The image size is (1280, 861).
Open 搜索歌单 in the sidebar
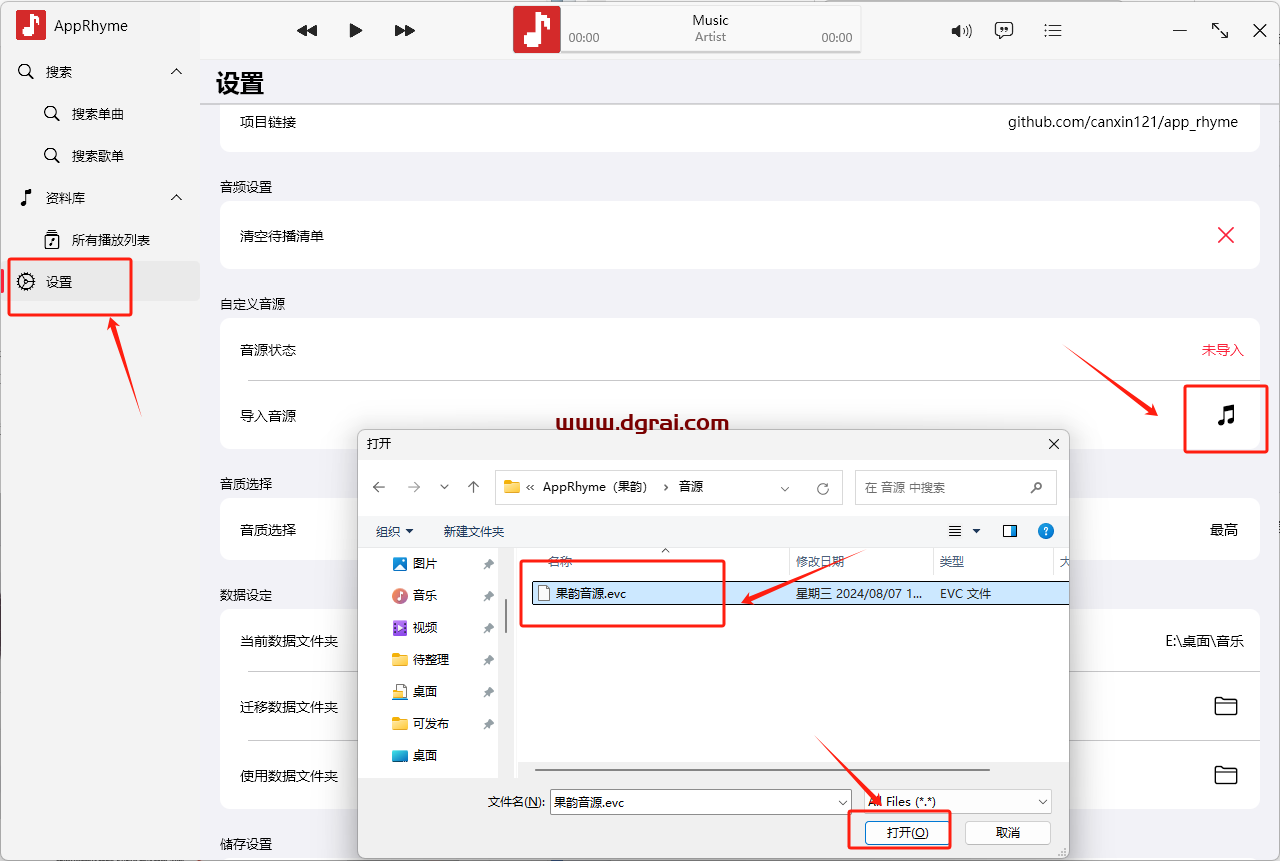click(x=100, y=156)
